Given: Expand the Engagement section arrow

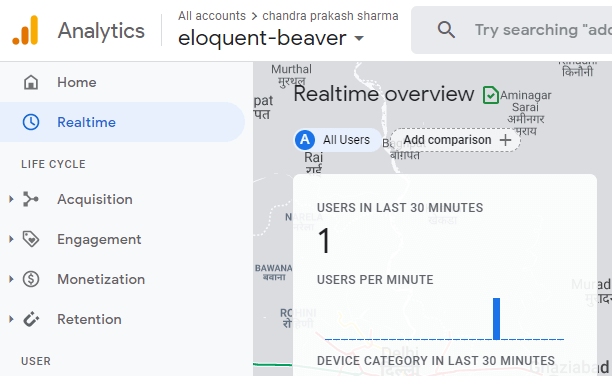Looking at the screenshot, I should pos(11,239).
